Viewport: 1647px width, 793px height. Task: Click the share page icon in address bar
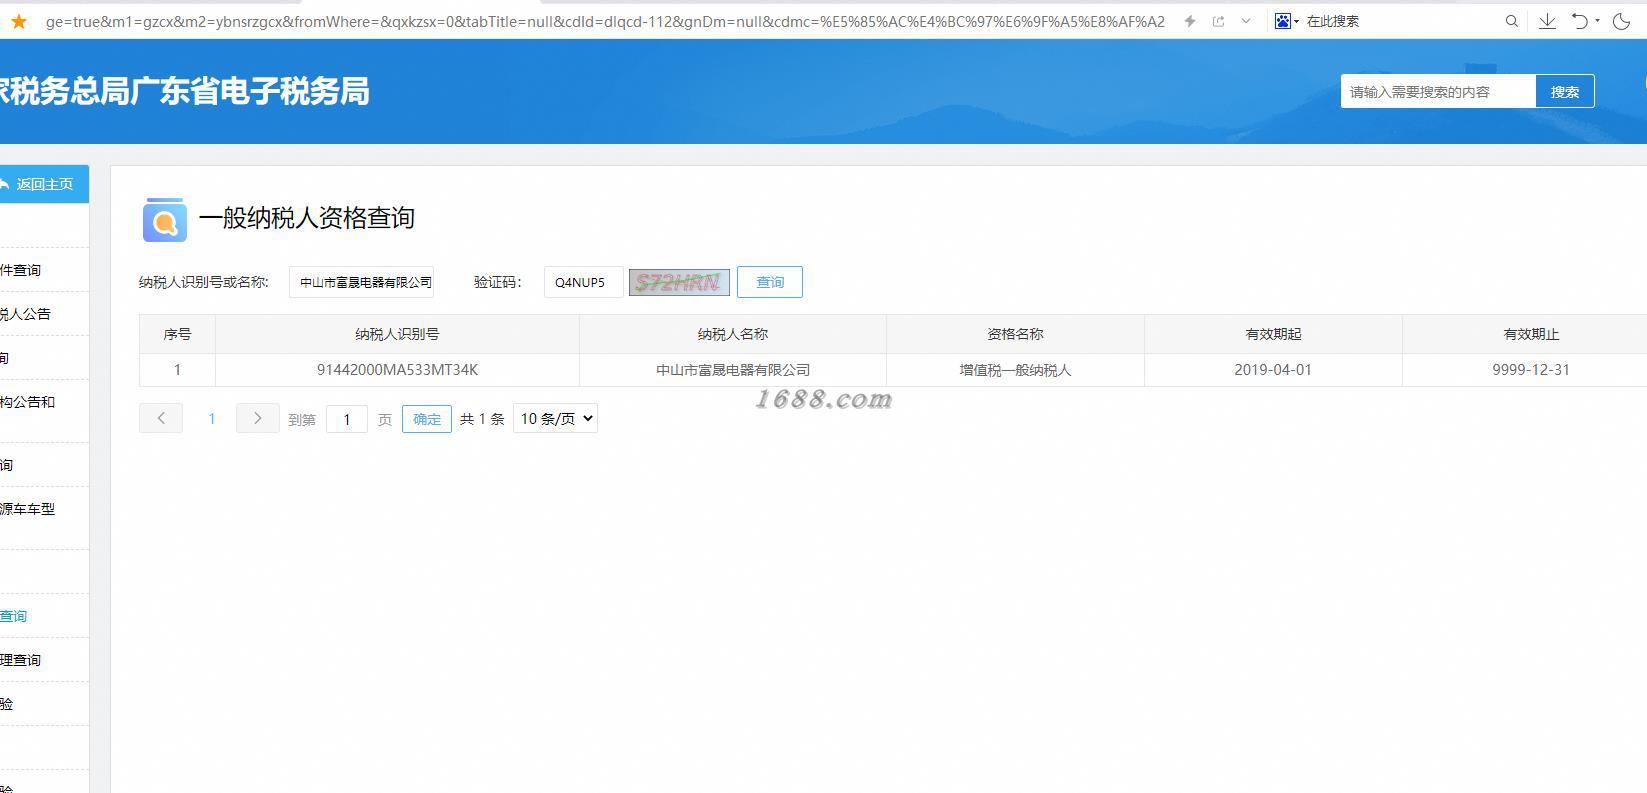click(x=1218, y=21)
